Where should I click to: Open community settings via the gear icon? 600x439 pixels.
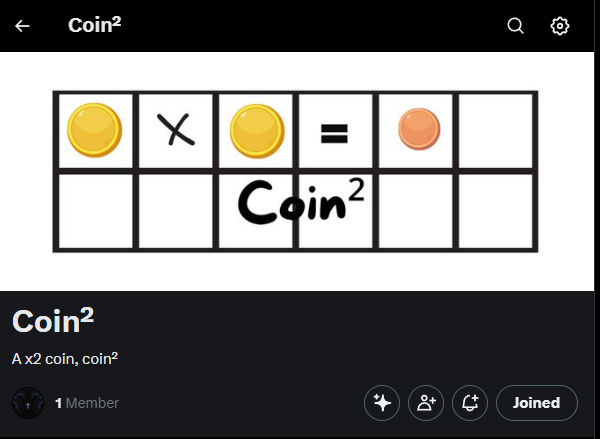click(x=560, y=26)
